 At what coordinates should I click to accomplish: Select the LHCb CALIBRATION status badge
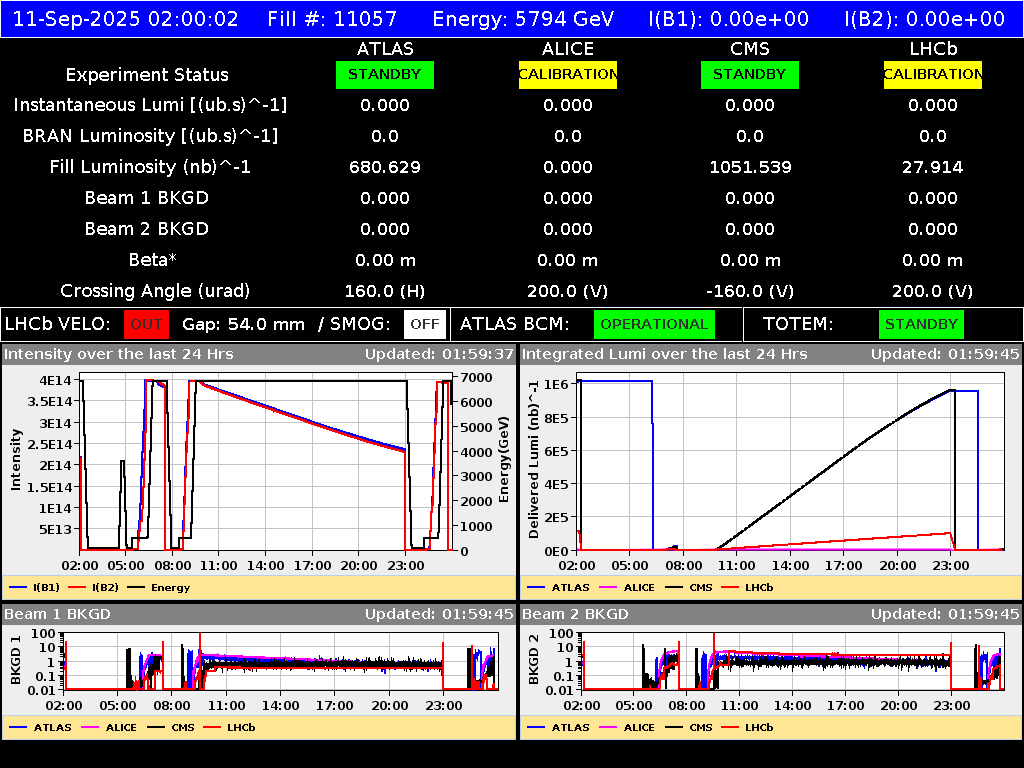[931, 74]
